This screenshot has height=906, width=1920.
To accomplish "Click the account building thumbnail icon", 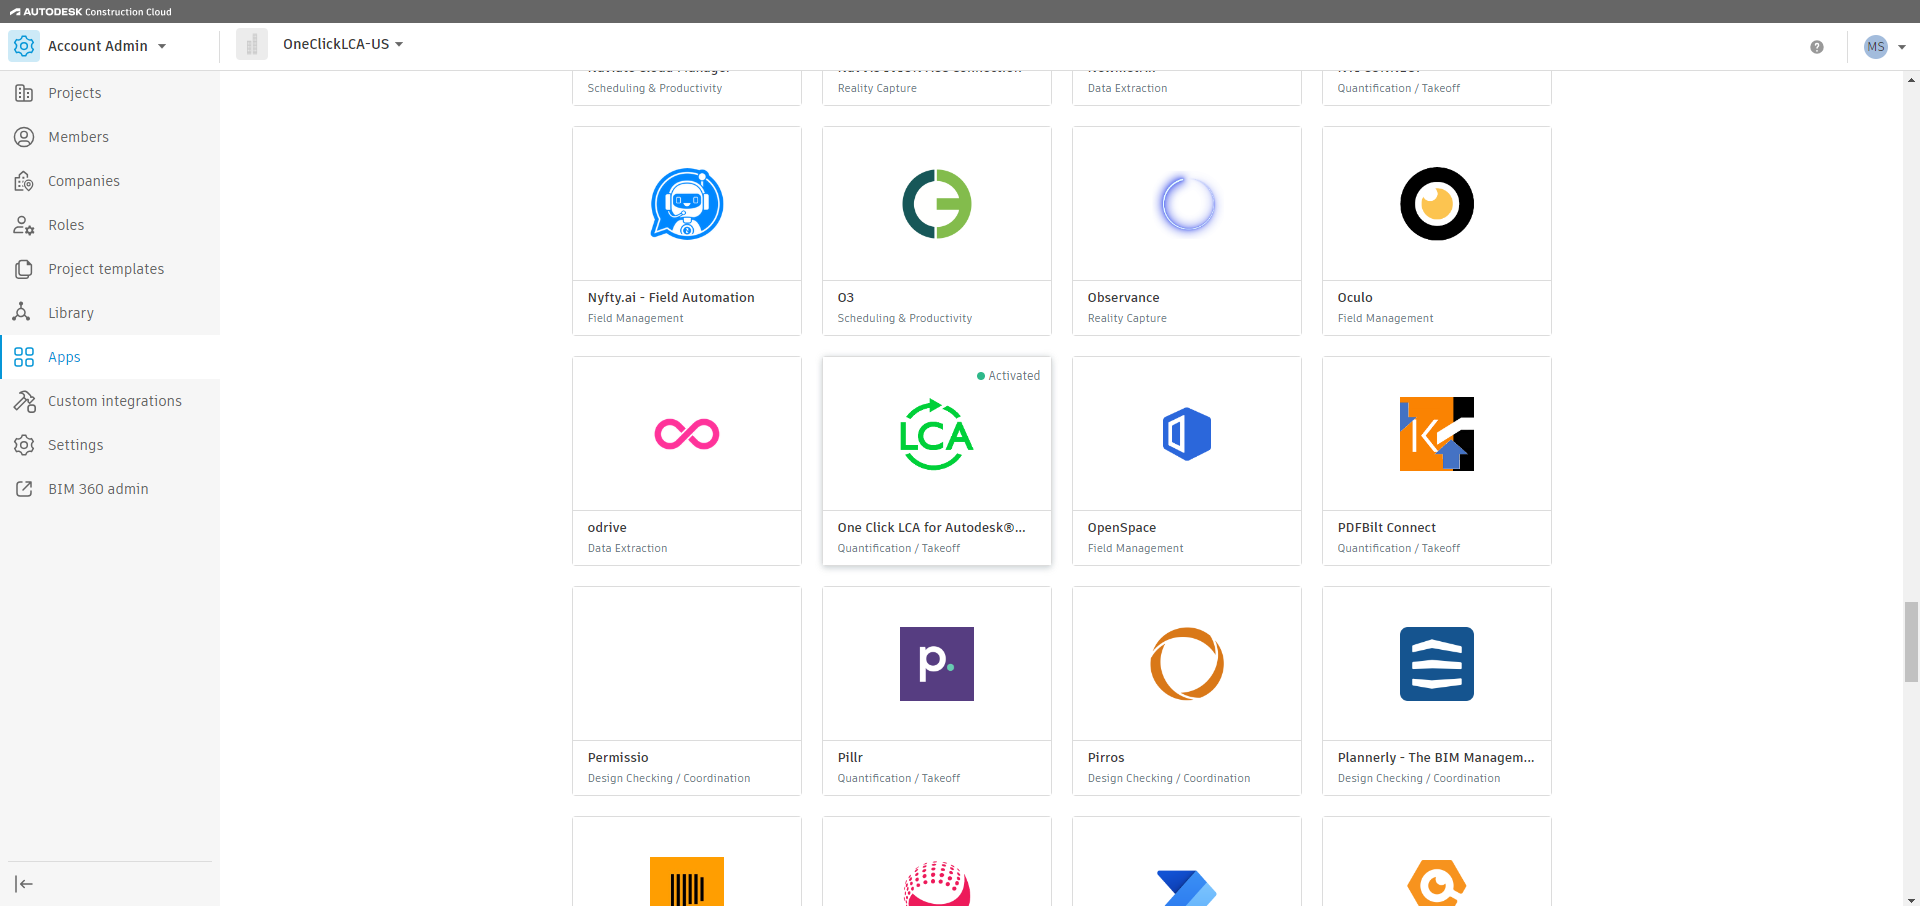I will tap(252, 44).
